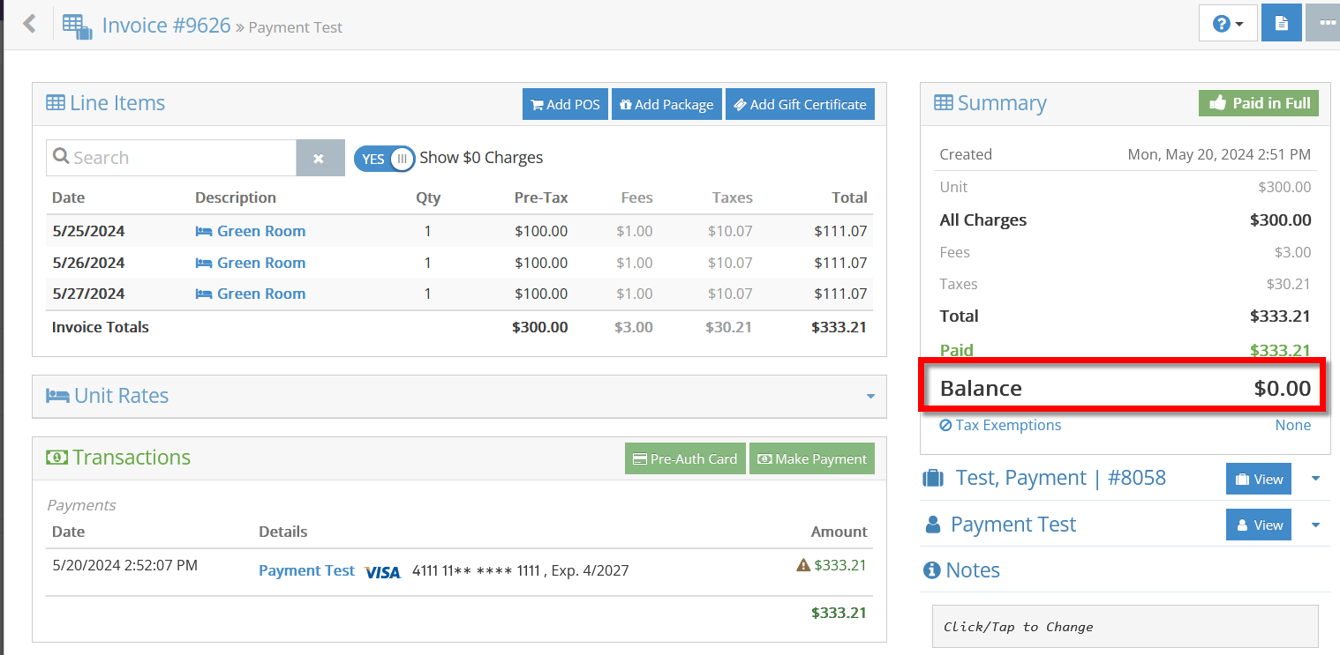Select the Invoice Totals $333.21 value
The height and width of the screenshot is (655, 1340).
pos(840,327)
